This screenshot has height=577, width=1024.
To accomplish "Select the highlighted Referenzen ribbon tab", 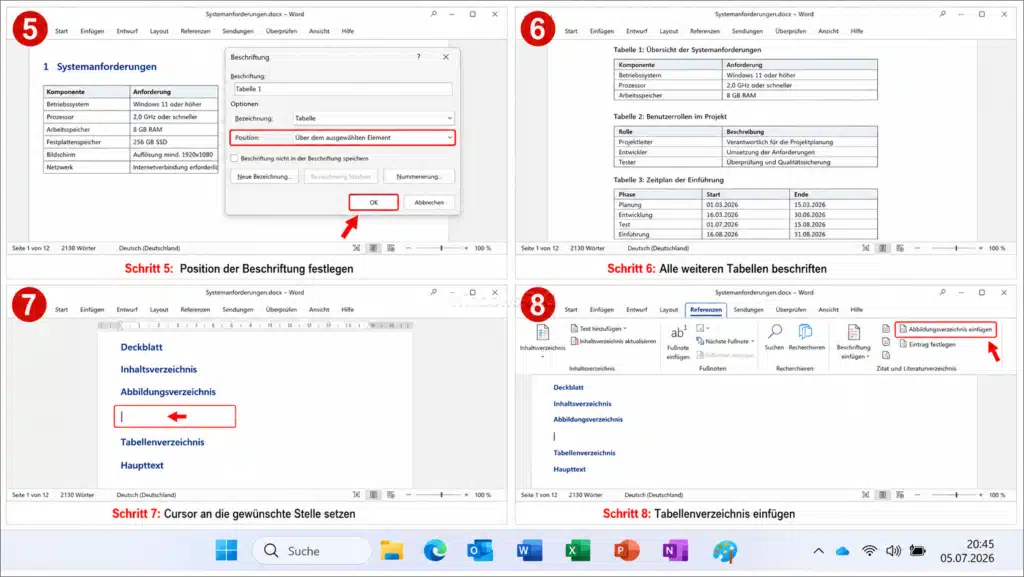I will click(x=706, y=309).
